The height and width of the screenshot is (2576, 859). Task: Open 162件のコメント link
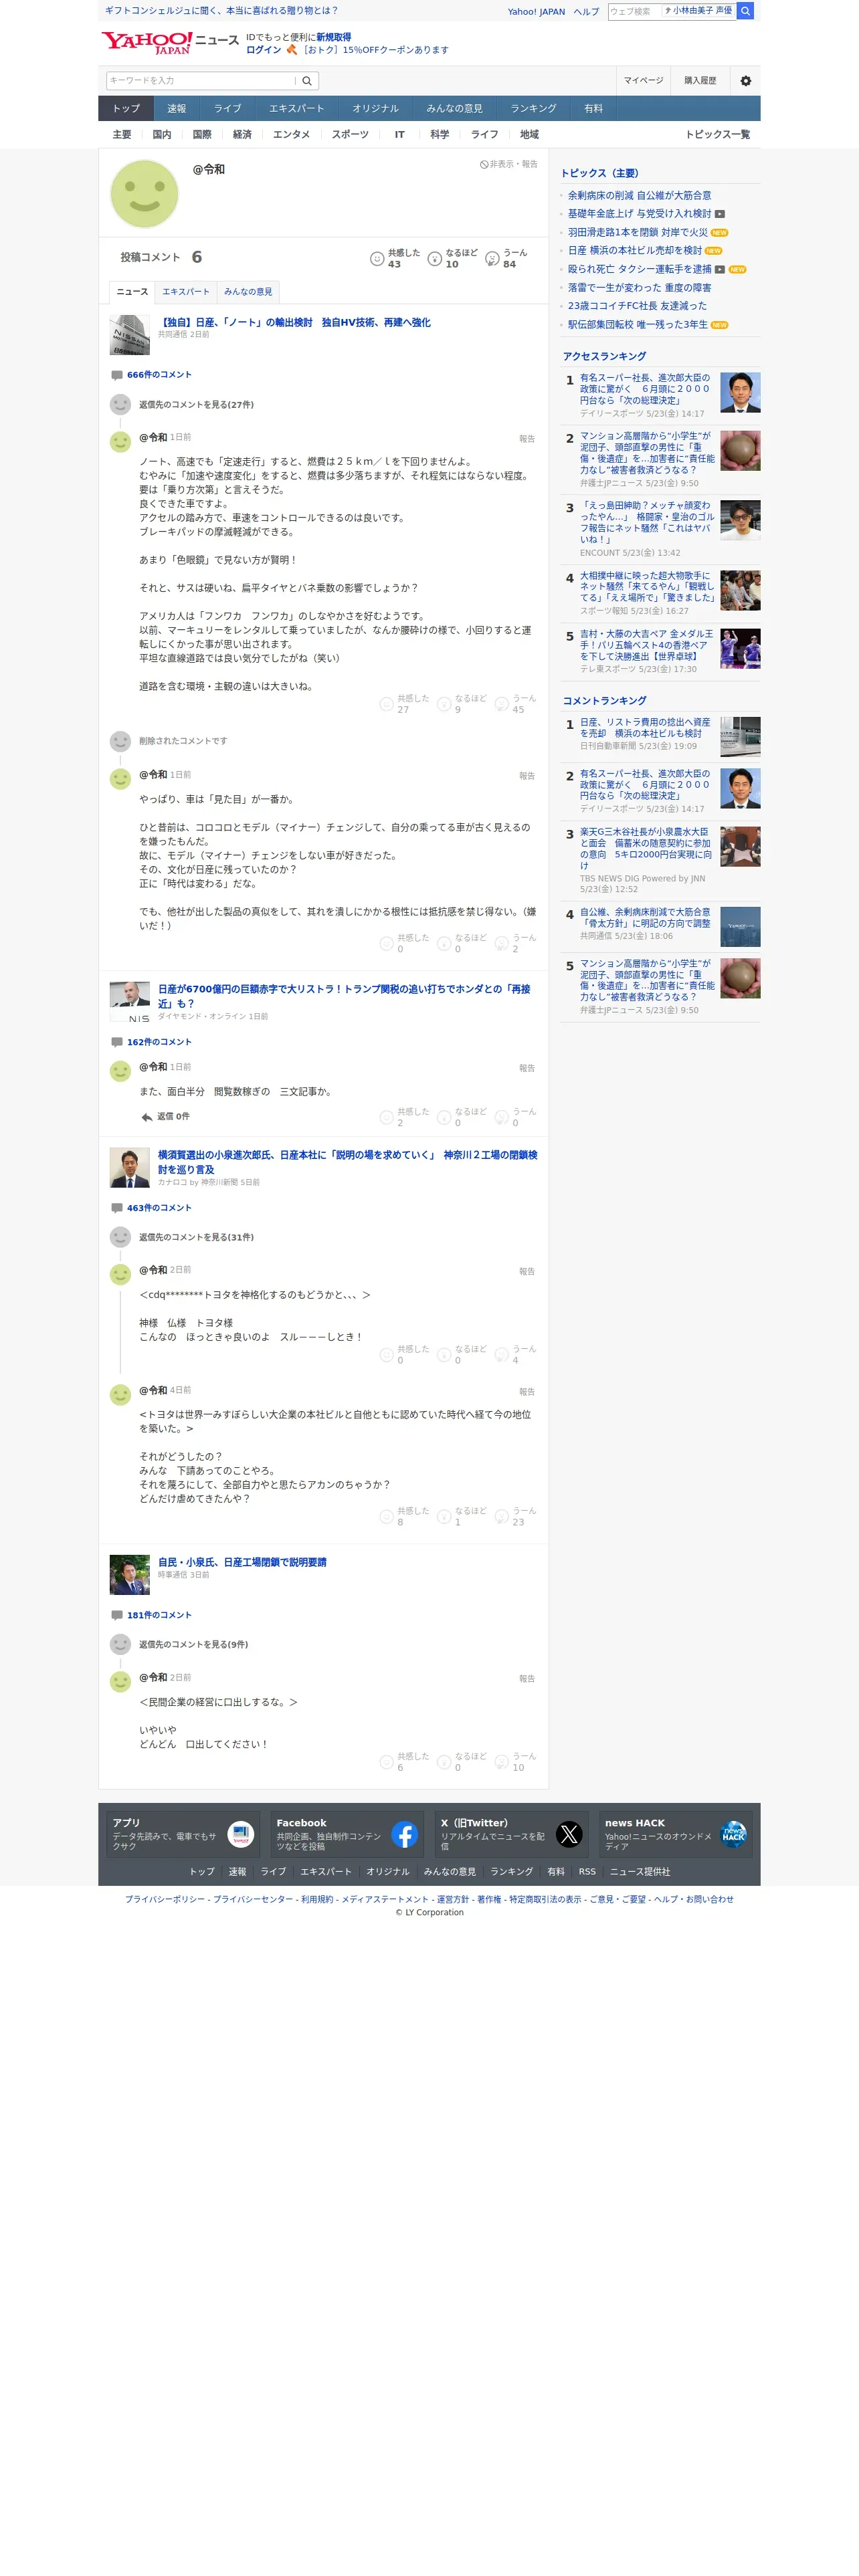tap(159, 1042)
